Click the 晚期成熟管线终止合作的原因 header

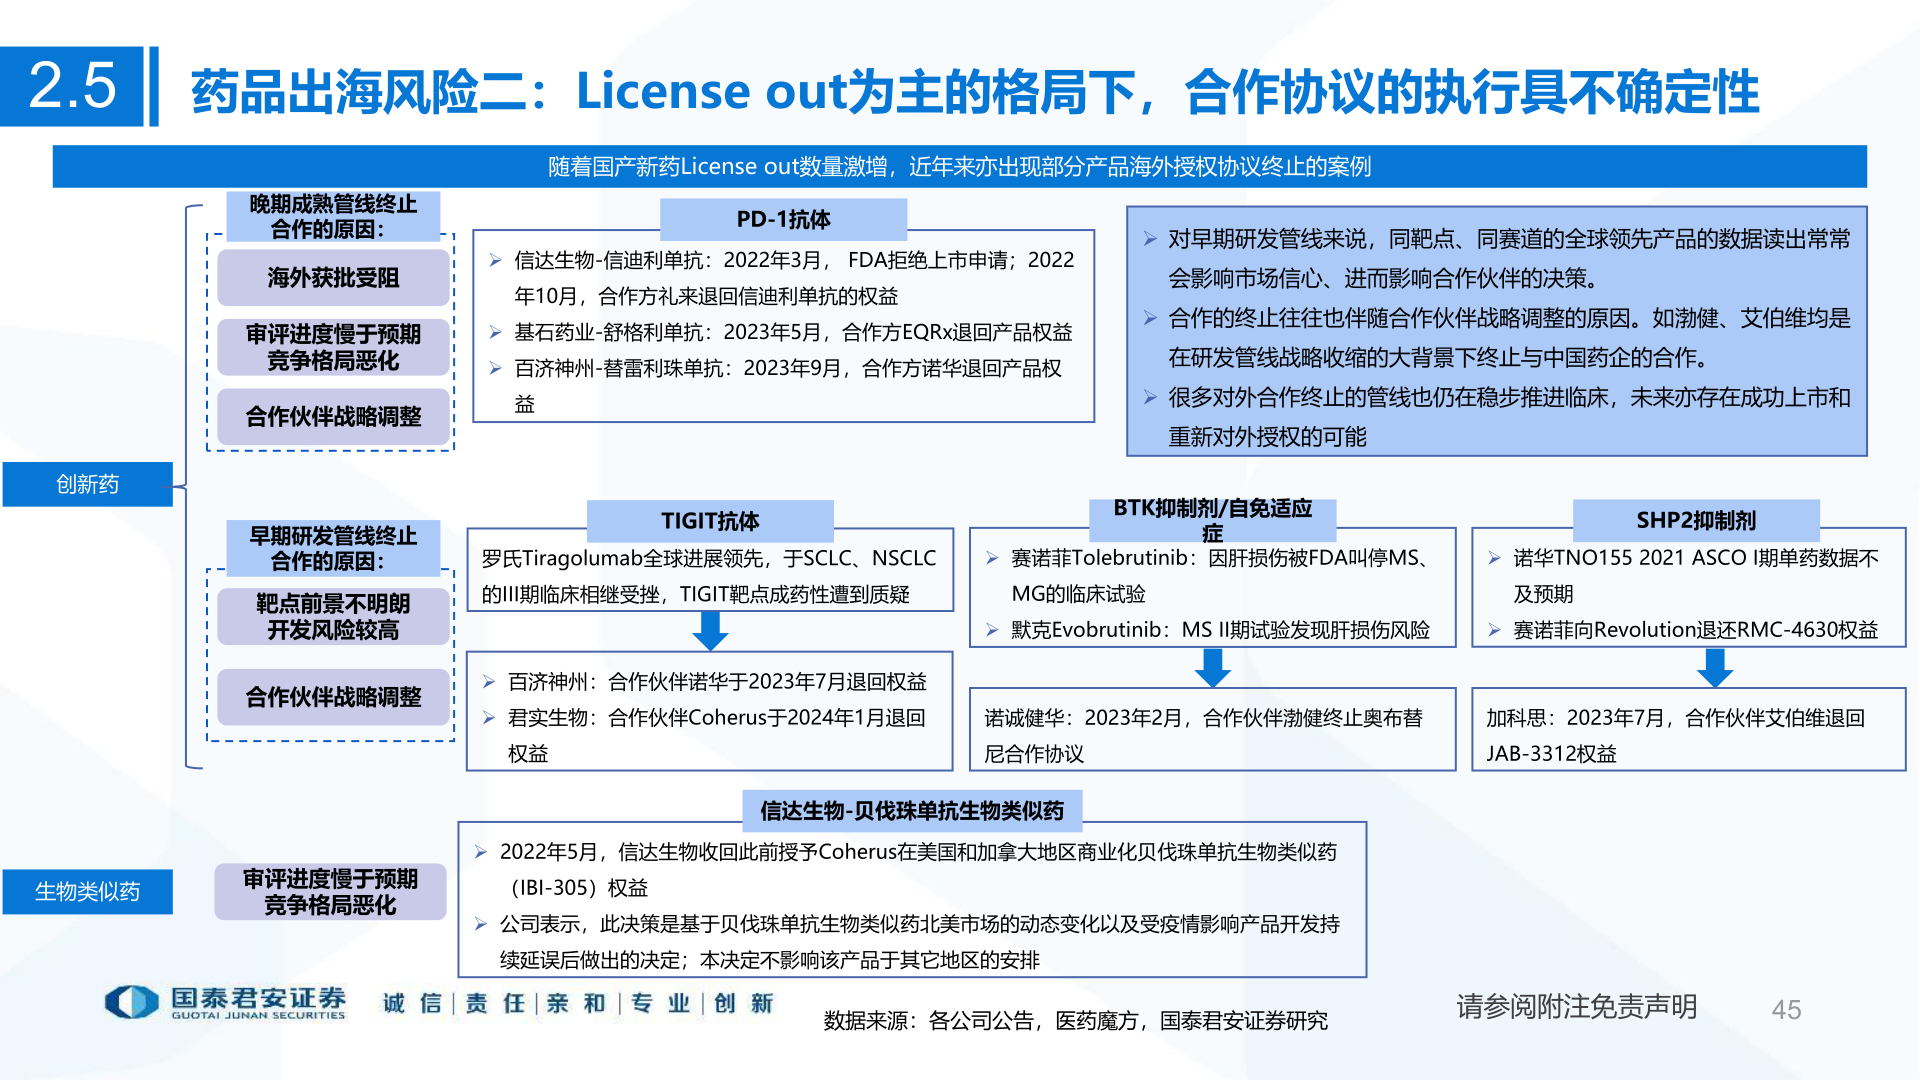coord(333,216)
